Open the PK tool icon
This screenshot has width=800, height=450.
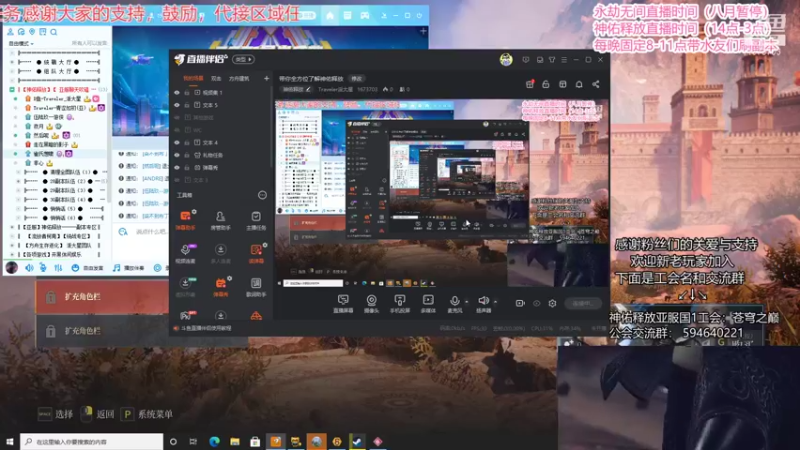pyautogui.click(x=186, y=315)
